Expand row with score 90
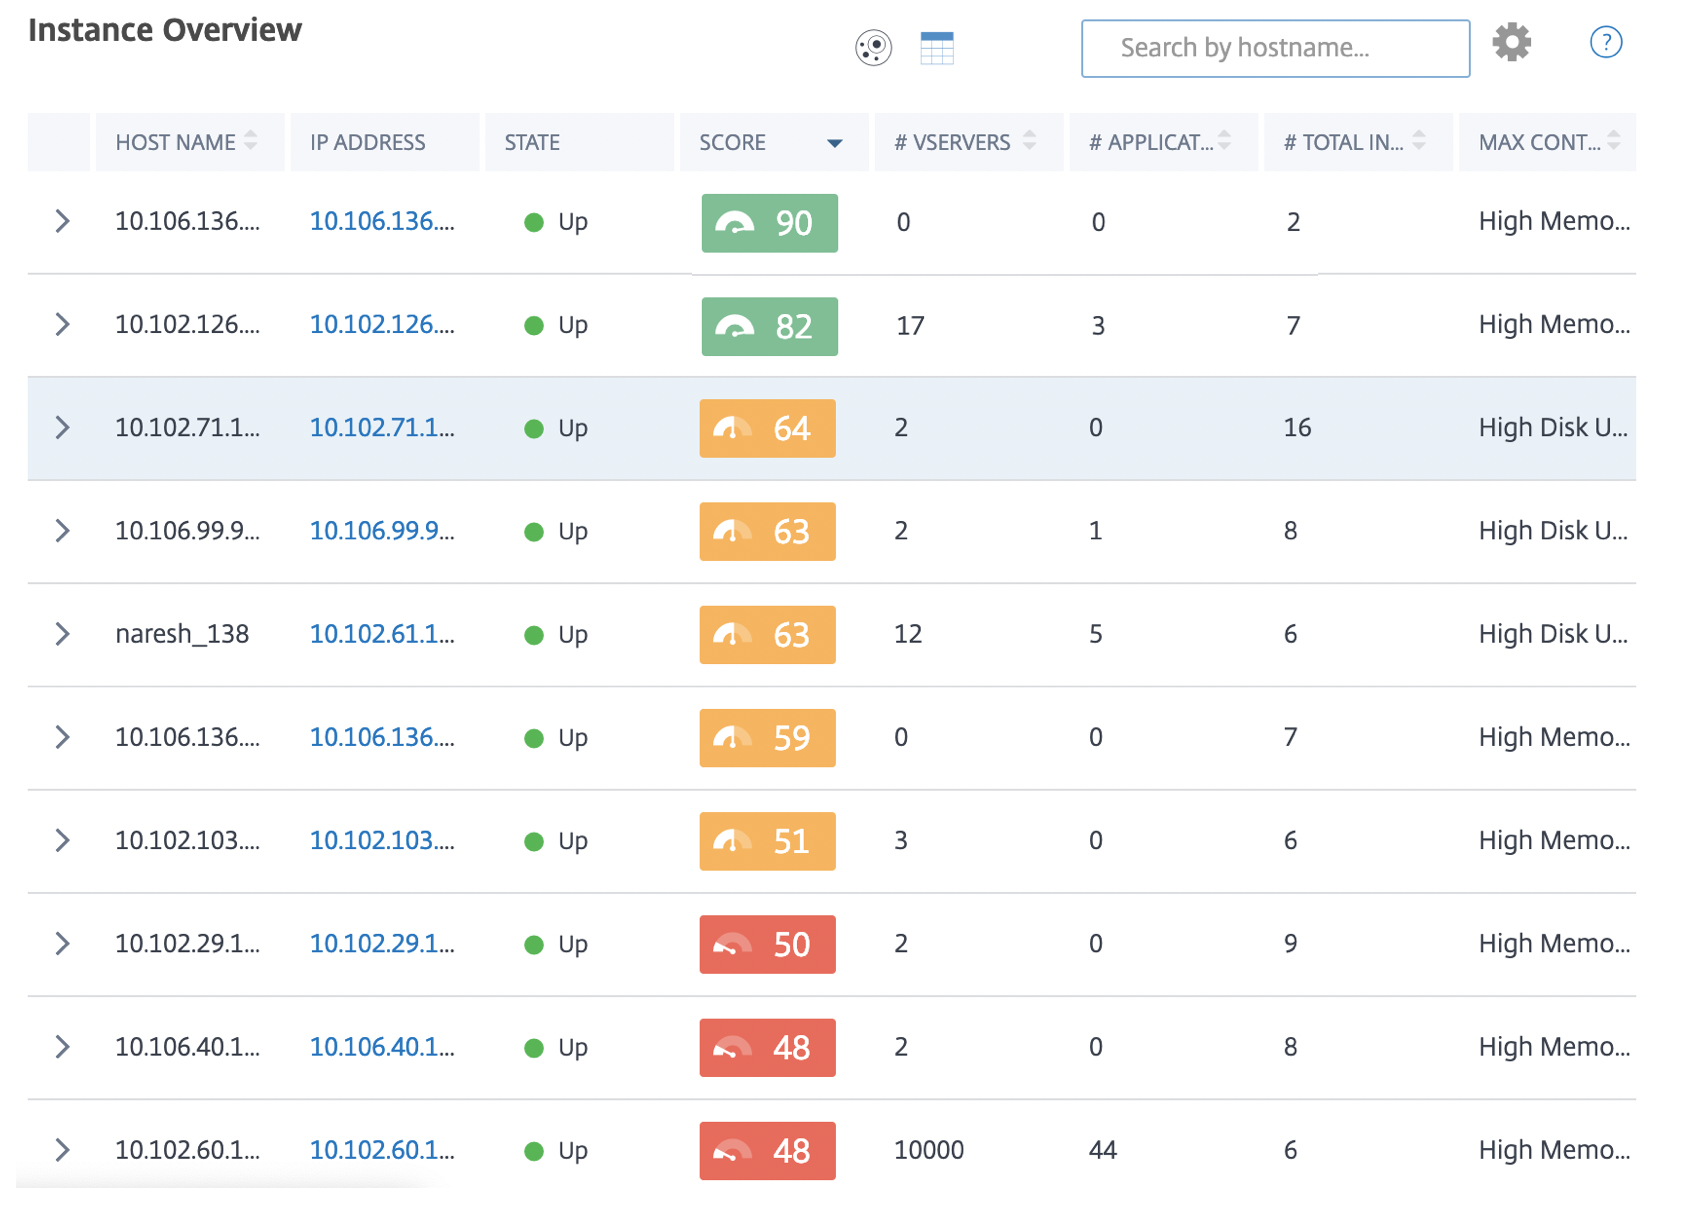 coord(62,221)
